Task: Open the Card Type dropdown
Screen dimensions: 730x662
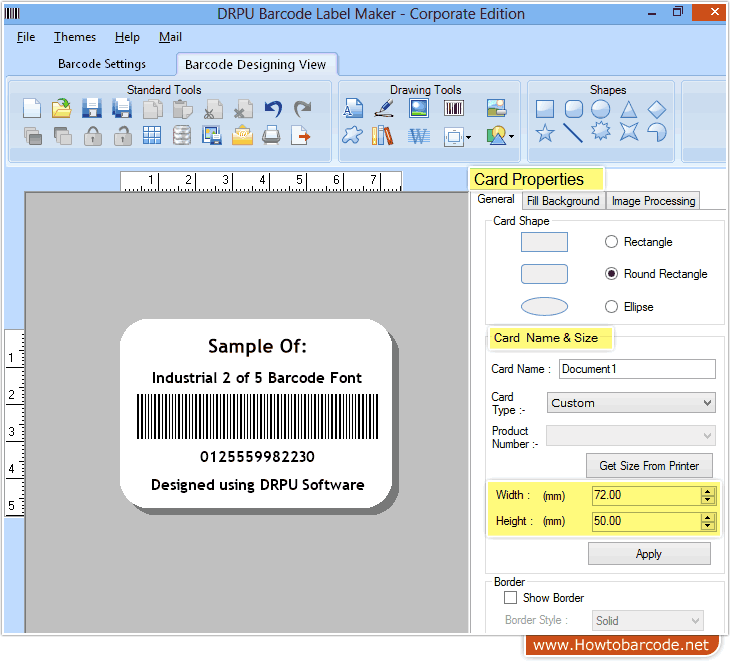Action: pyautogui.click(x=631, y=403)
